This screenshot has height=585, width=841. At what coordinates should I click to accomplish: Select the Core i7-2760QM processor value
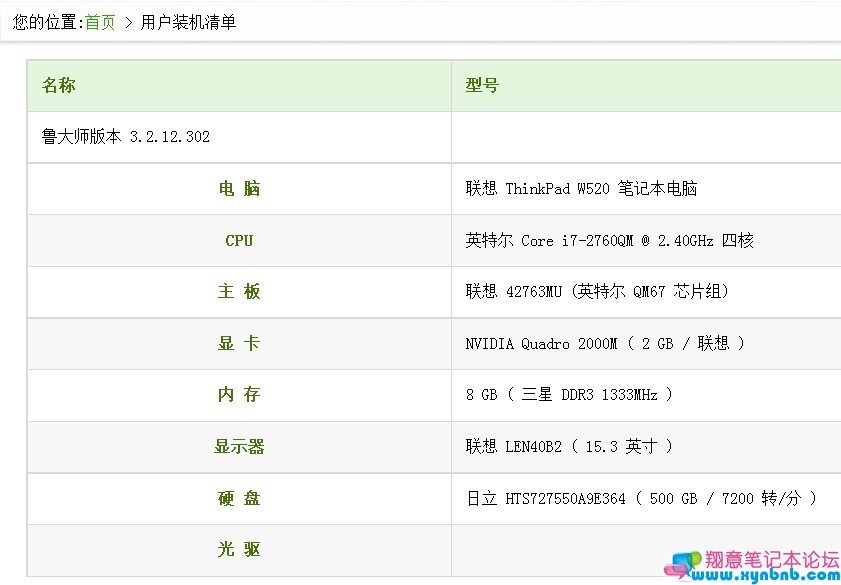610,240
